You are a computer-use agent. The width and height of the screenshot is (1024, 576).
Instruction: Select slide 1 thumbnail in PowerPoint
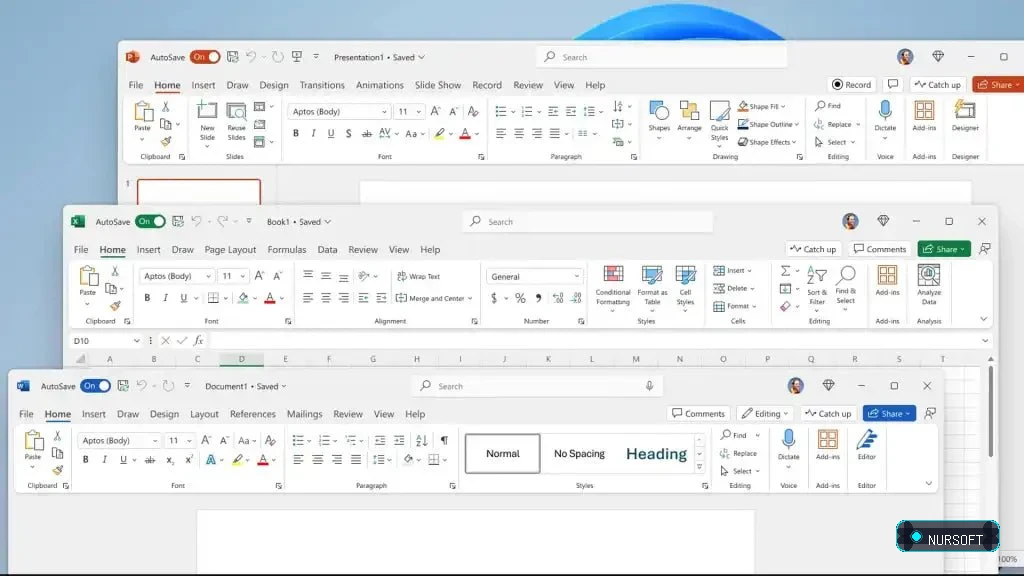(199, 191)
